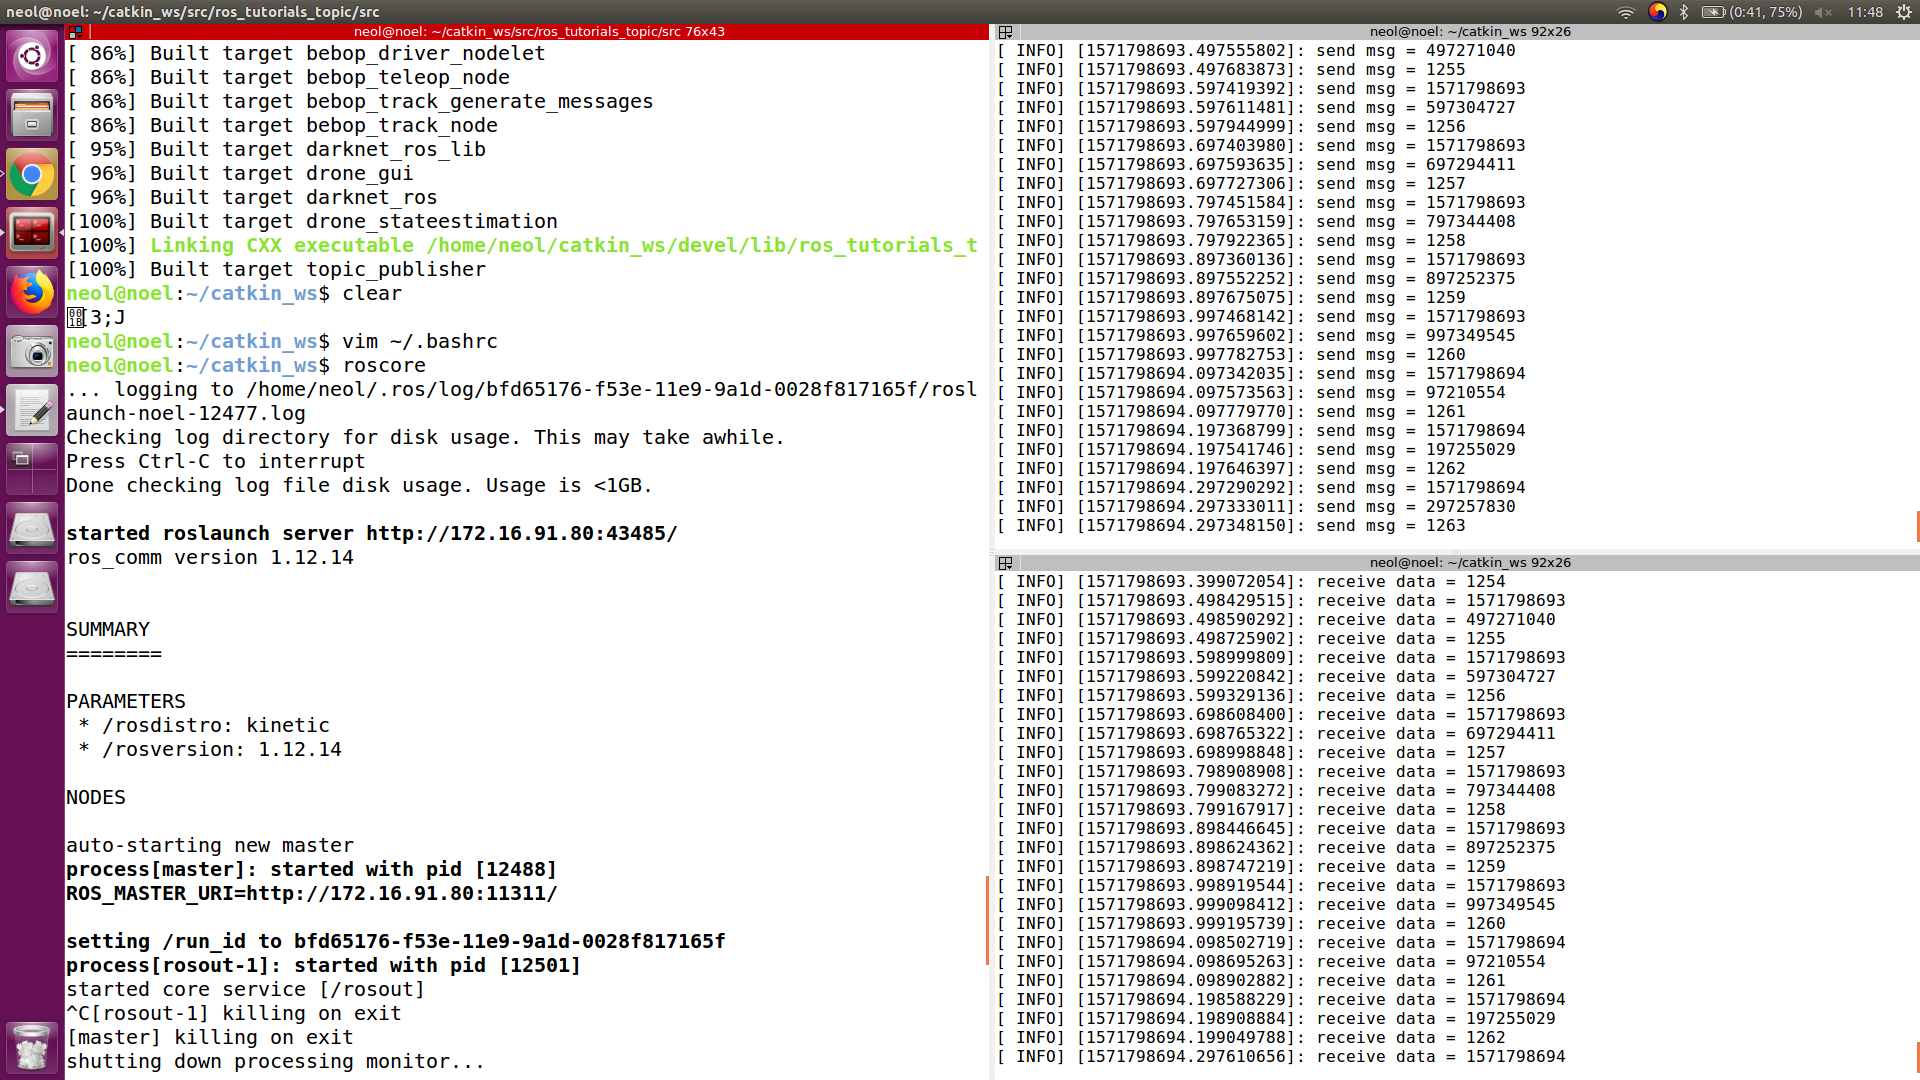The width and height of the screenshot is (1920, 1080).
Task: Open Ubuntu Dash search launcher
Action: pyautogui.click(x=32, y=56)
